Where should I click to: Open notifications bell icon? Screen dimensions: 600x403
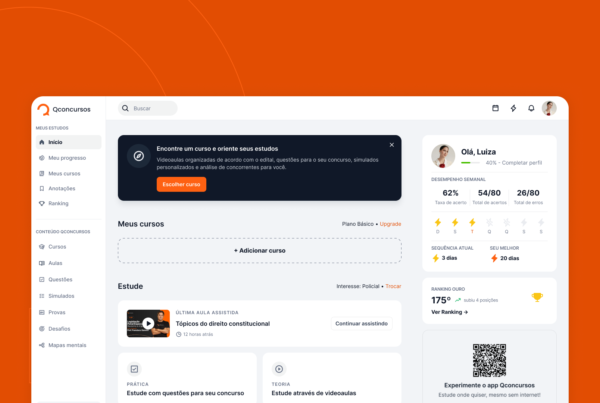pyautogui.click(x=531, y=108)
